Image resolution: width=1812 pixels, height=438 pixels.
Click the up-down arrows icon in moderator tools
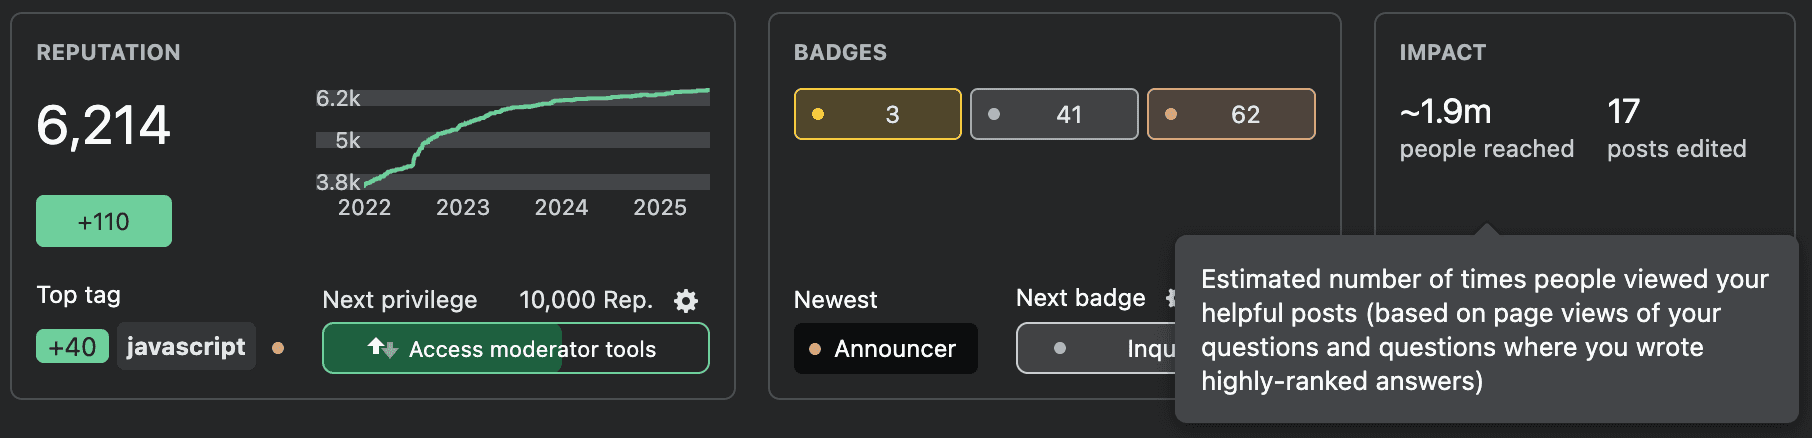tap(382, 347)
